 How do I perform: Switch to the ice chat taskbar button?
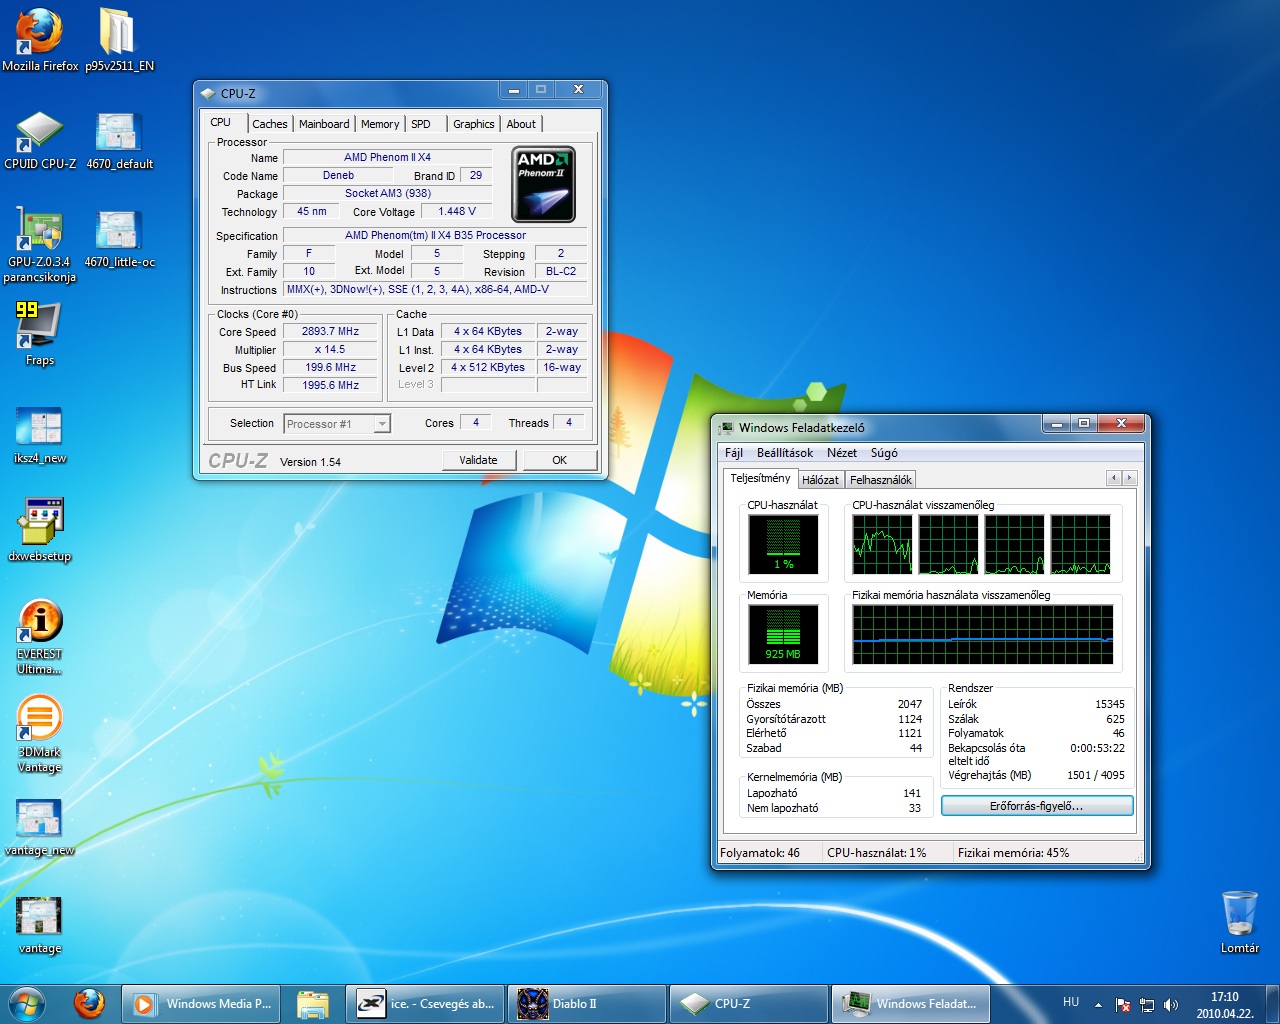click(426, 1004)
